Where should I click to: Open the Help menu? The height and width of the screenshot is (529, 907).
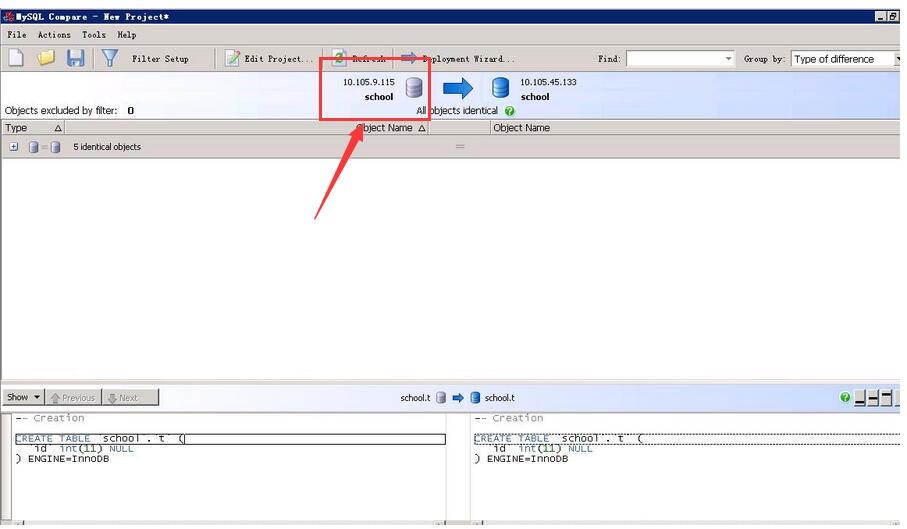pos(127,35)
